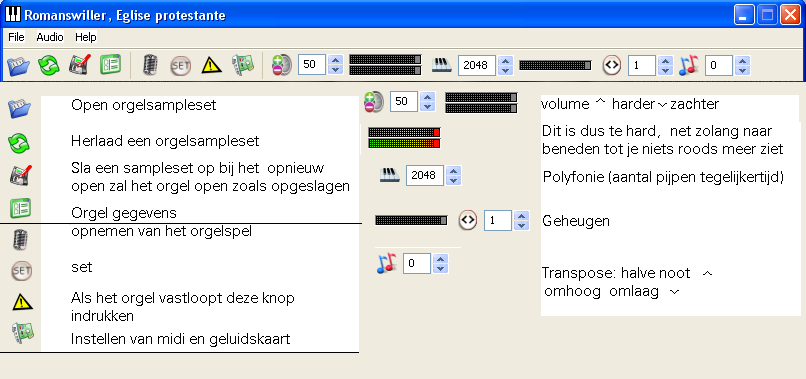The width and height of the screenshot is (806, 379).
Task: Start recording with the toolbar microphone icon
Action: coord(150,65)
